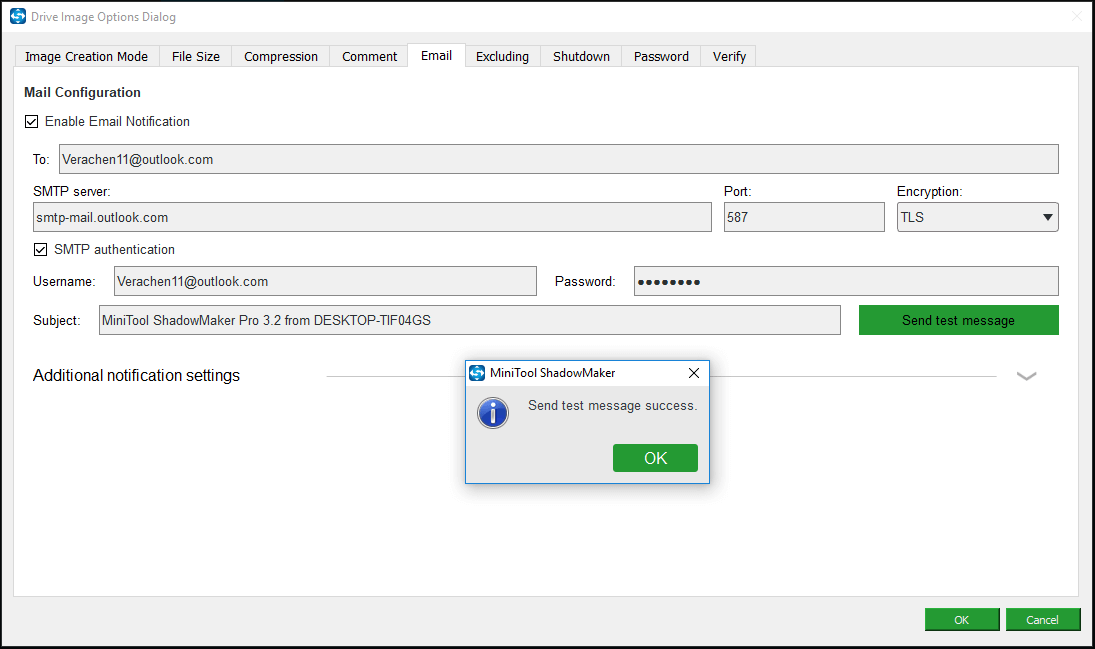Select the Email tab
This screenshot has height=649, width=1095.
pyautogui.click(x=436, y=55)
